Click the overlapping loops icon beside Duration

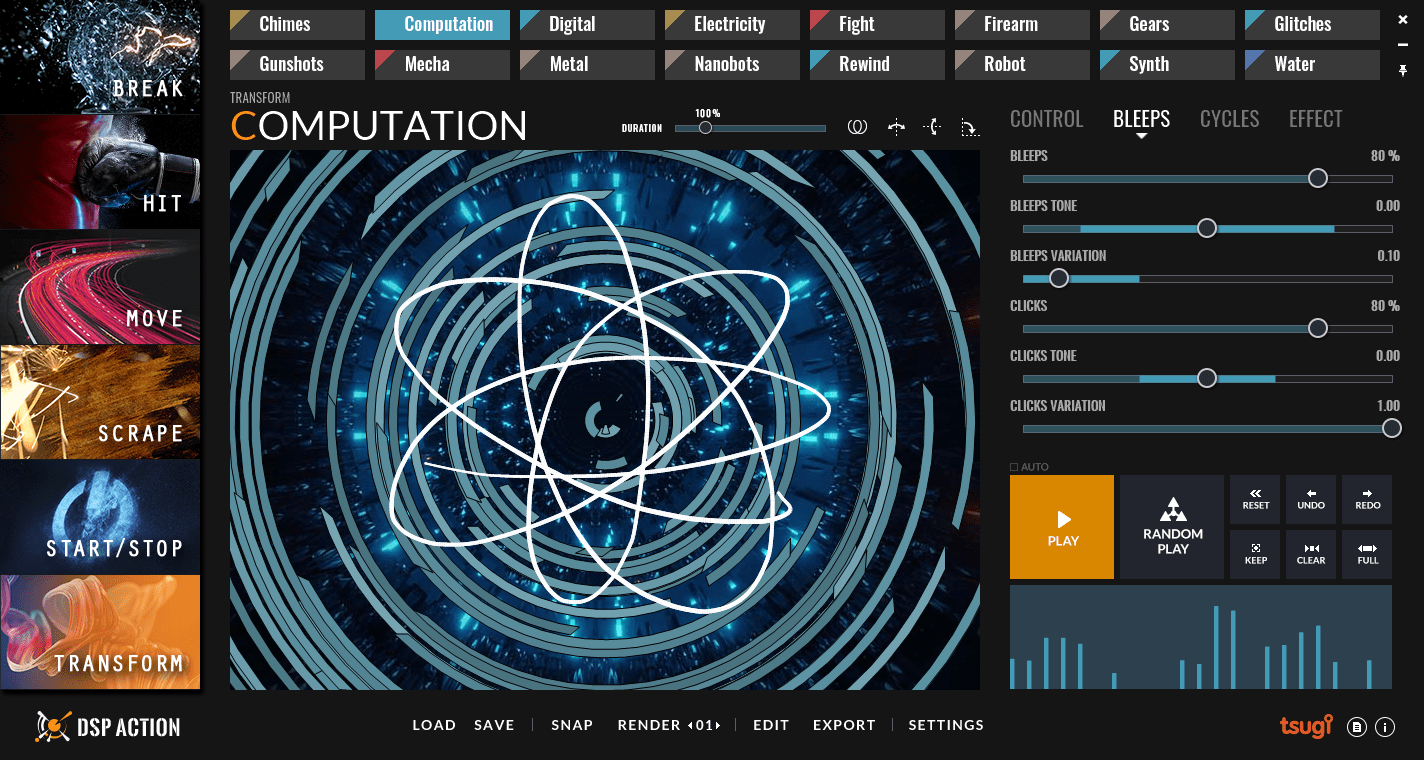(857, 127)
